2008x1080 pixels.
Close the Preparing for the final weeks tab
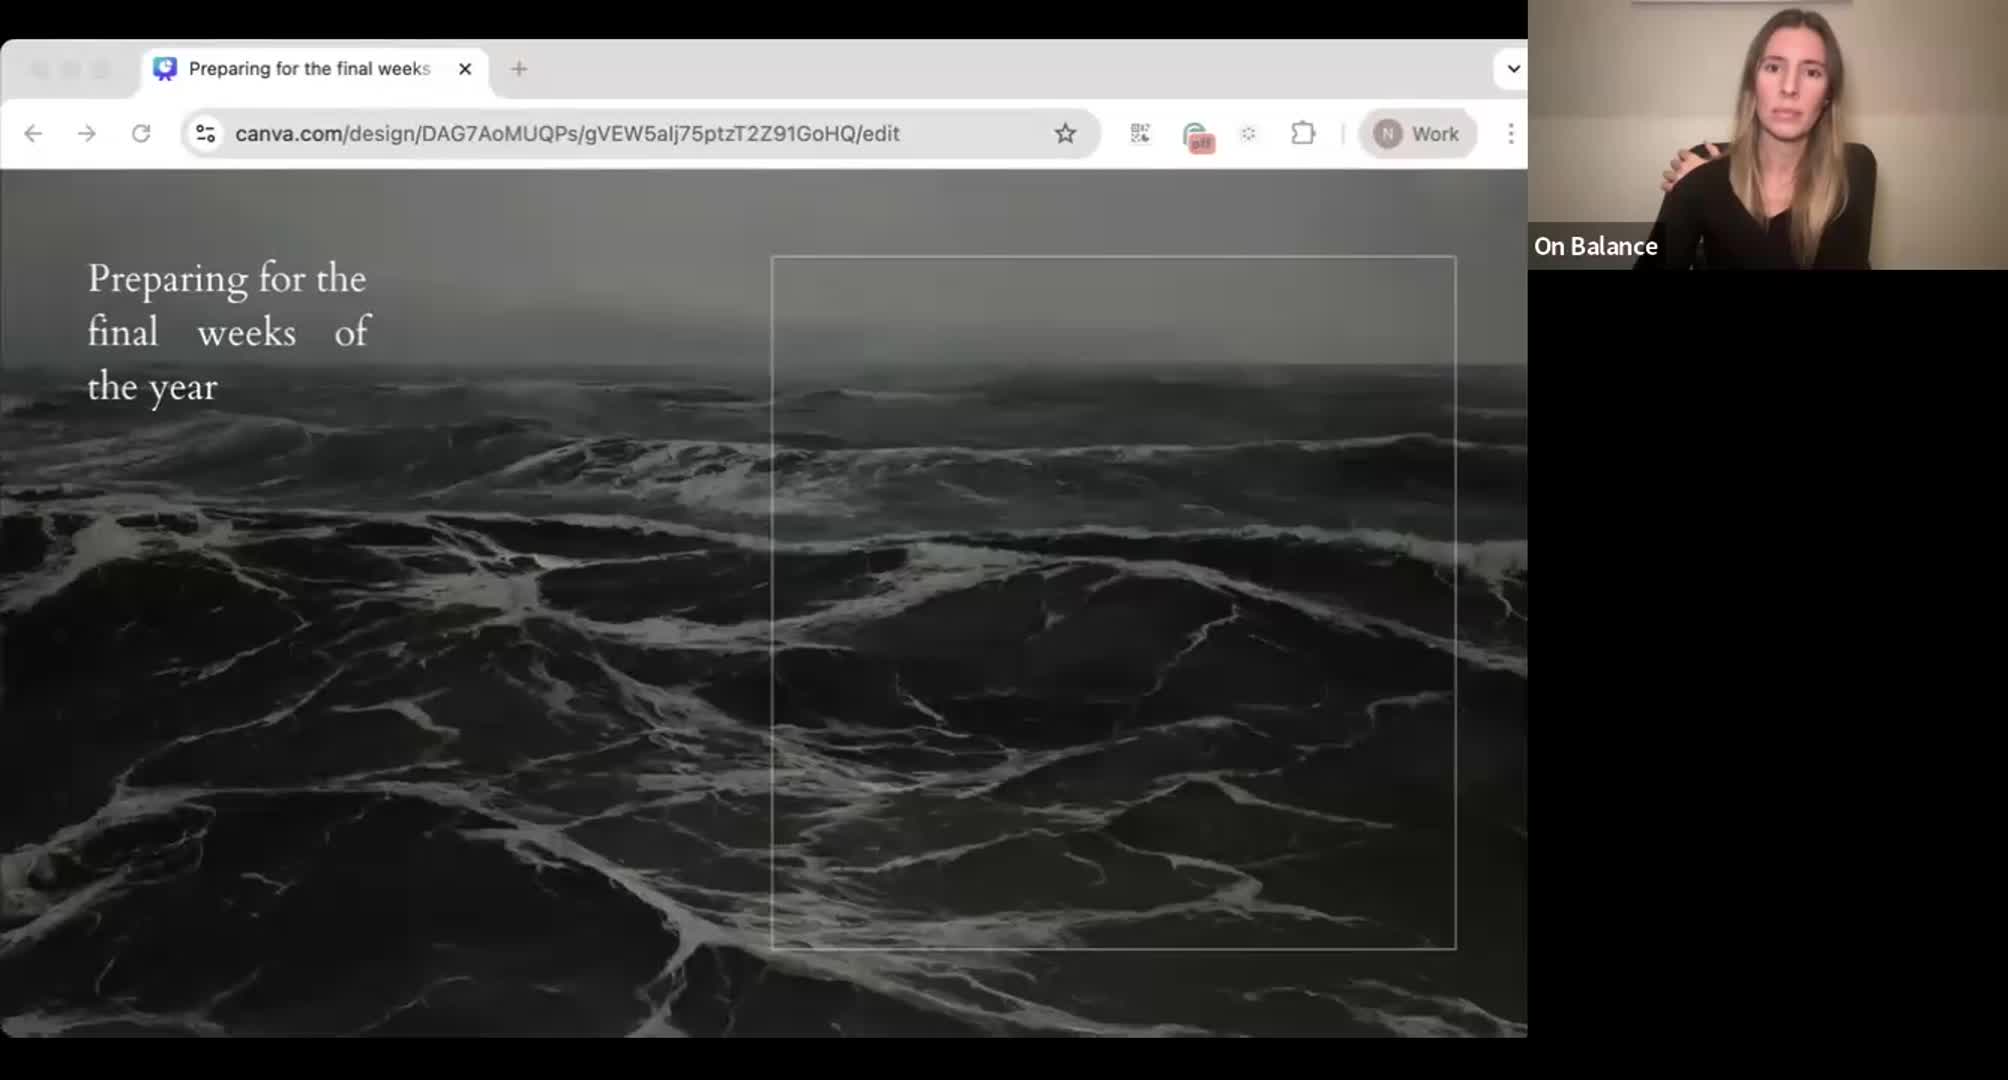465,69
